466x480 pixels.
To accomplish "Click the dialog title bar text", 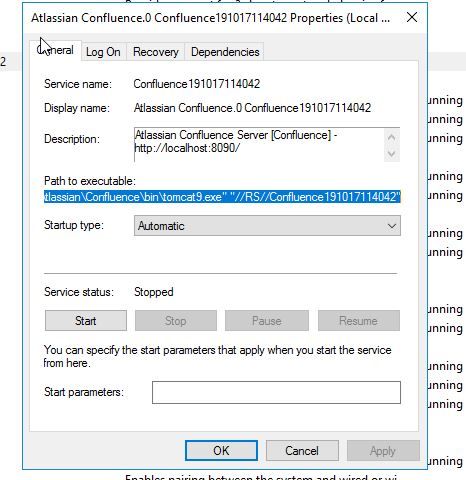I will pos(210,18).
